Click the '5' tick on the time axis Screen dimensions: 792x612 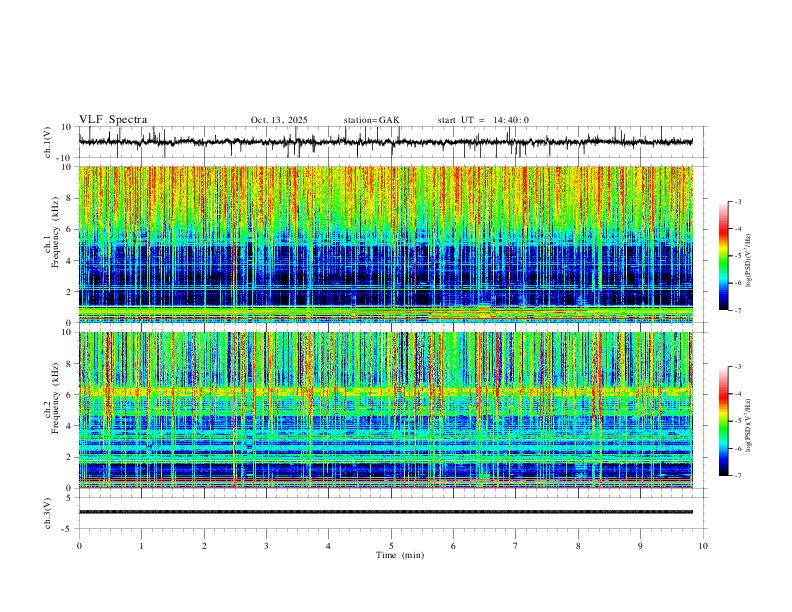pyautogui.click(x=391, y=546)
